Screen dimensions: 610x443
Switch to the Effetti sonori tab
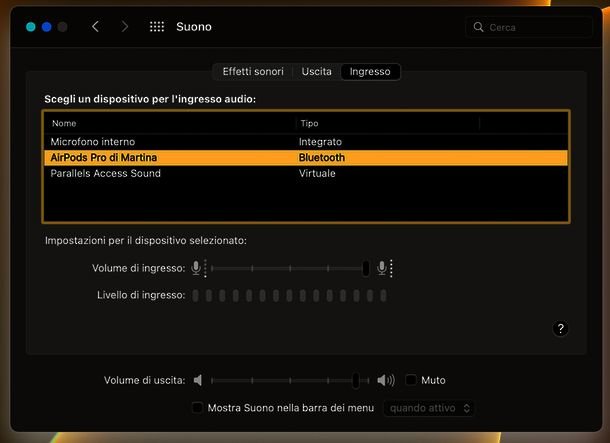coord(253,72)
